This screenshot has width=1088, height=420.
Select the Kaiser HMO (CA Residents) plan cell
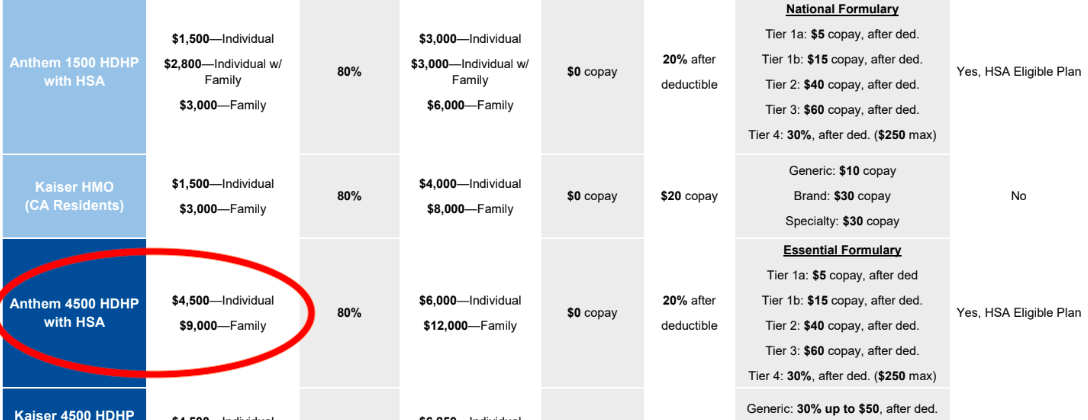click(73, 196)
